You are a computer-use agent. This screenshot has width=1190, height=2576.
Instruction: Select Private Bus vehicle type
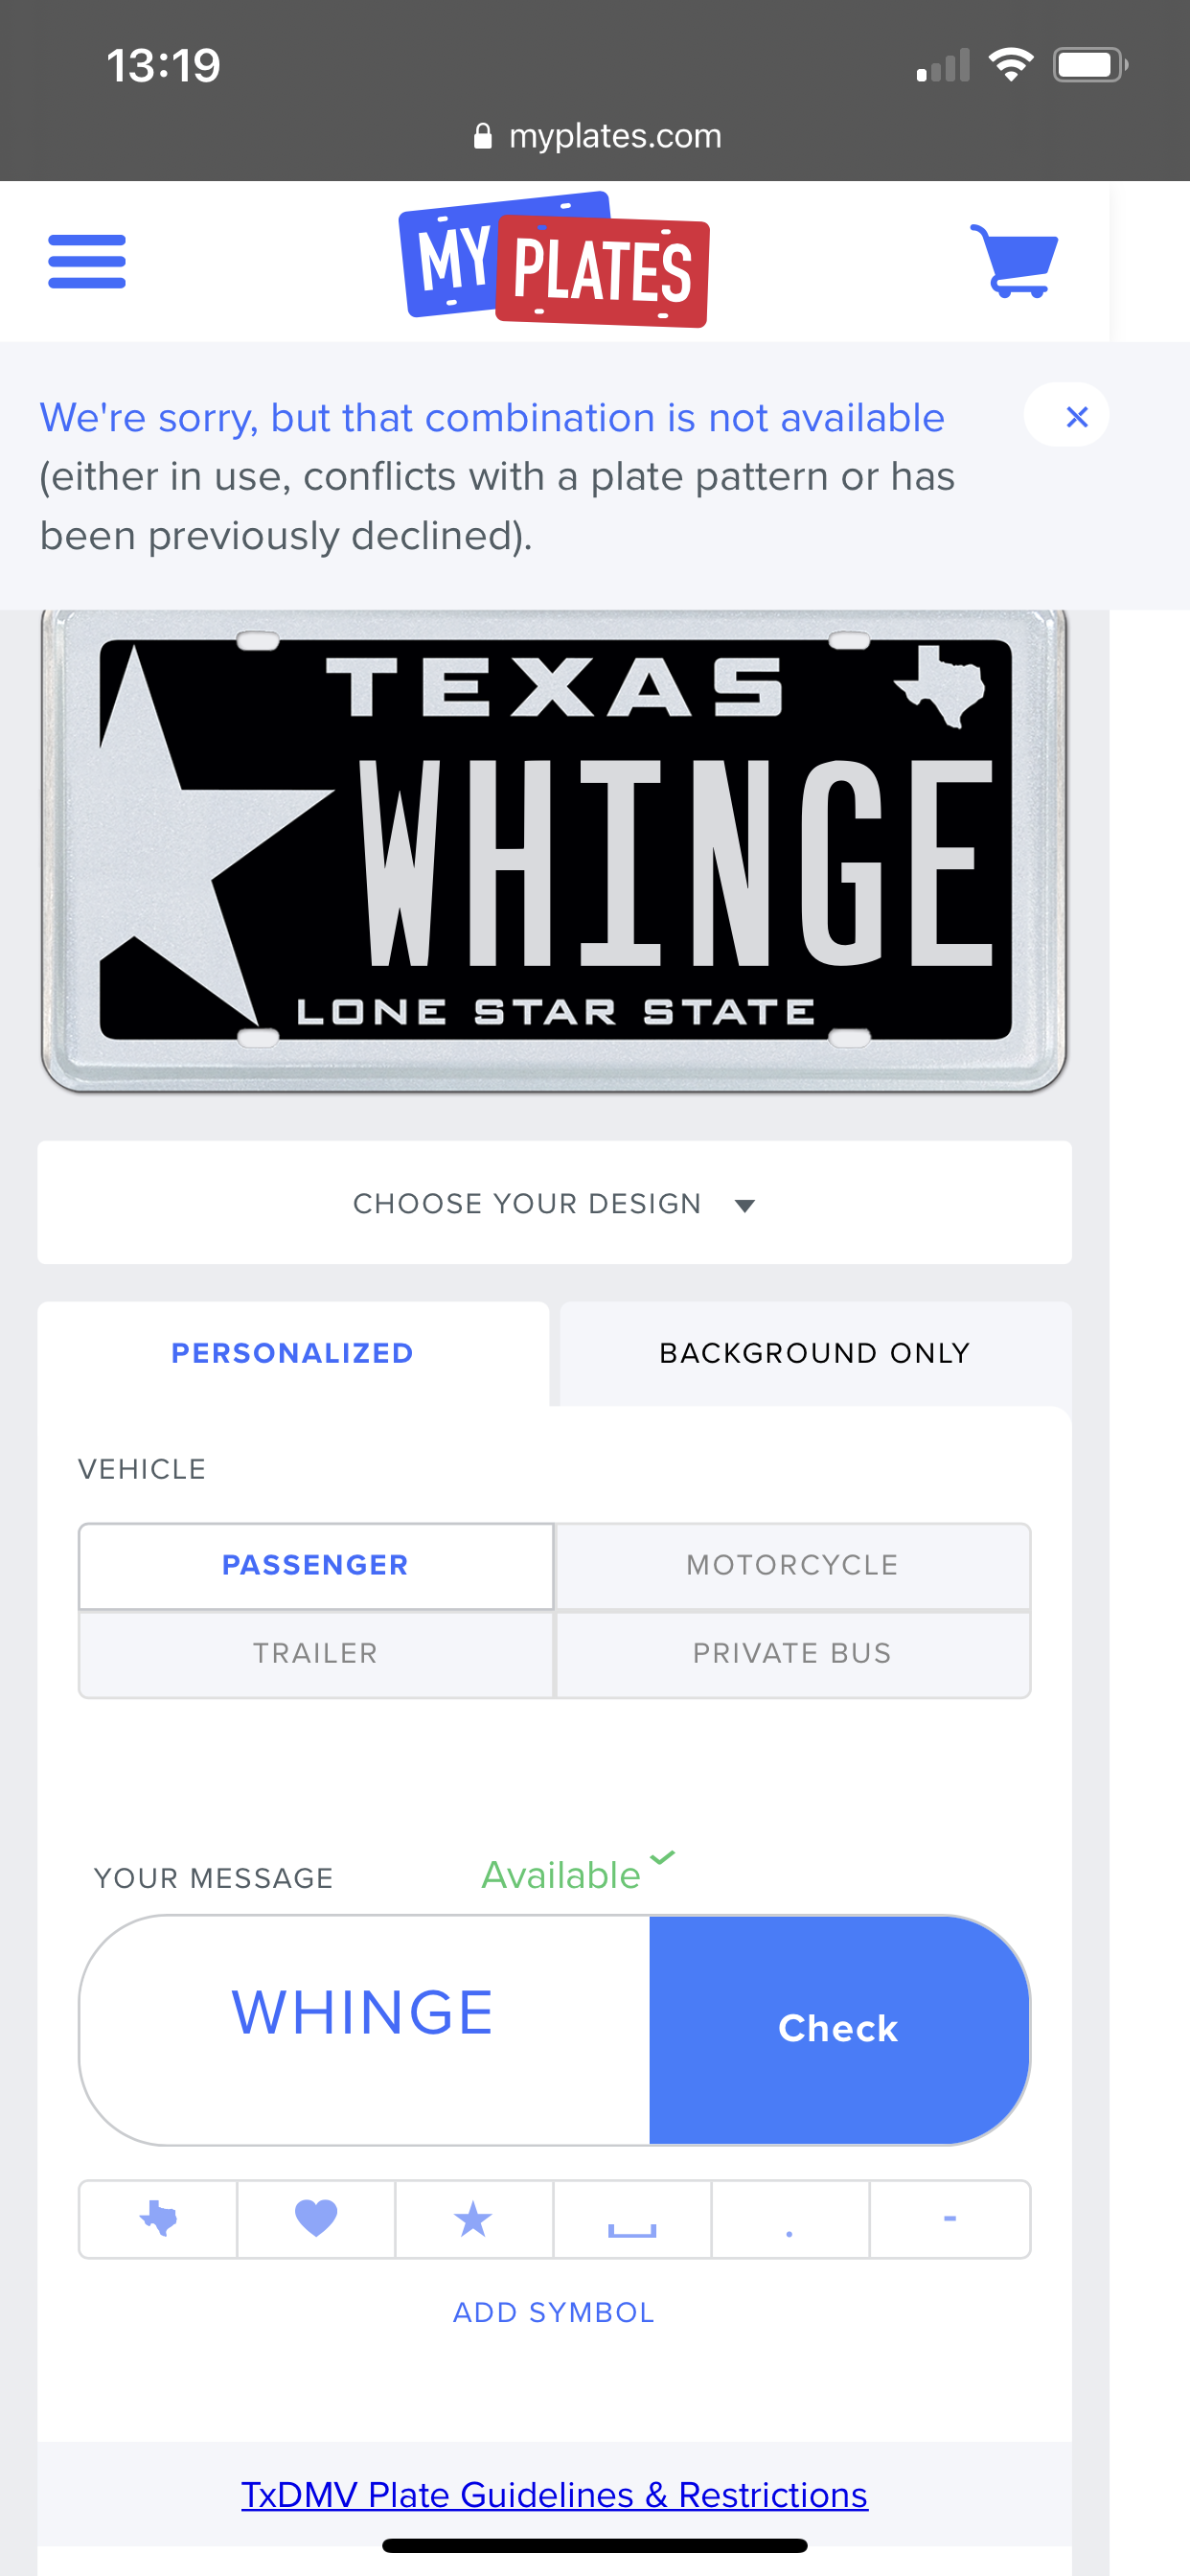(x=792, y=1653)
